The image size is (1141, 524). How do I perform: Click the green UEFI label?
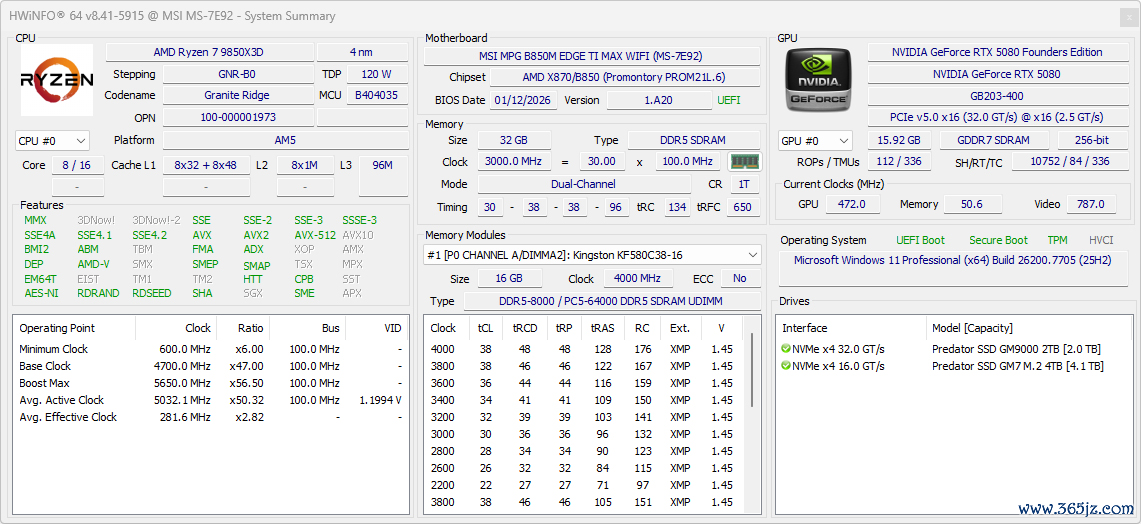tap(729, 100)
